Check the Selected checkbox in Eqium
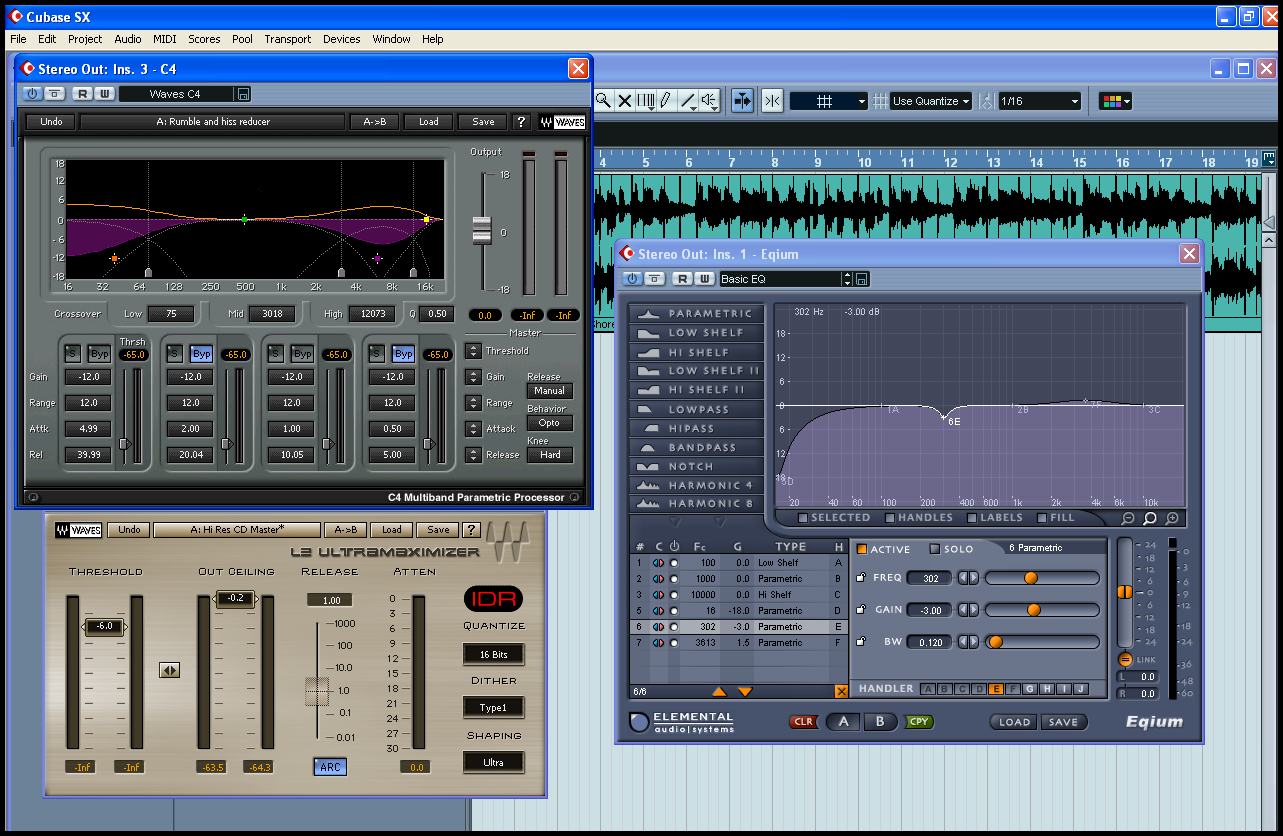This screenshot has width=1283, height=836. tap(804, 518)
